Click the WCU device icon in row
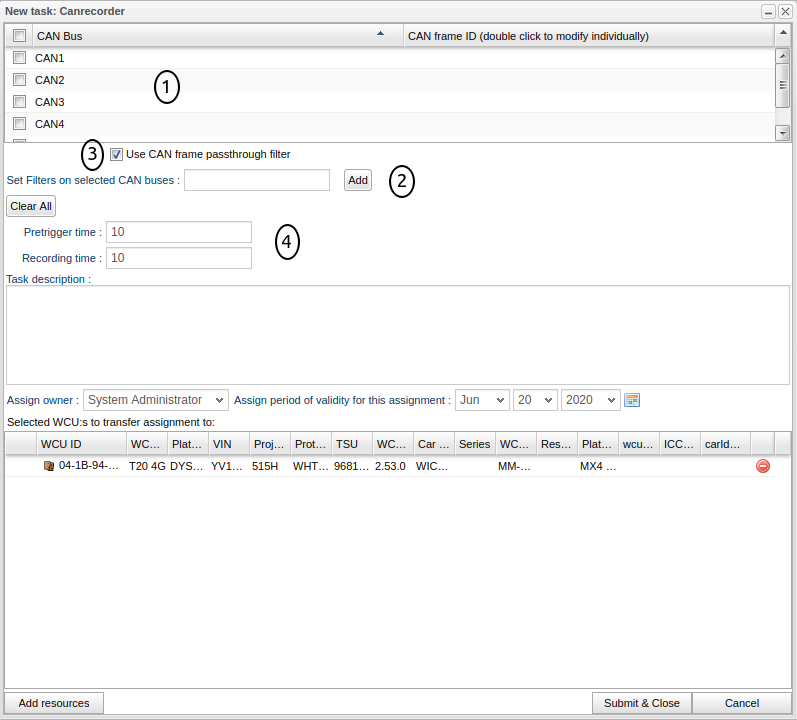This screenshot has width=797, height=720. [x=49, y=466]
